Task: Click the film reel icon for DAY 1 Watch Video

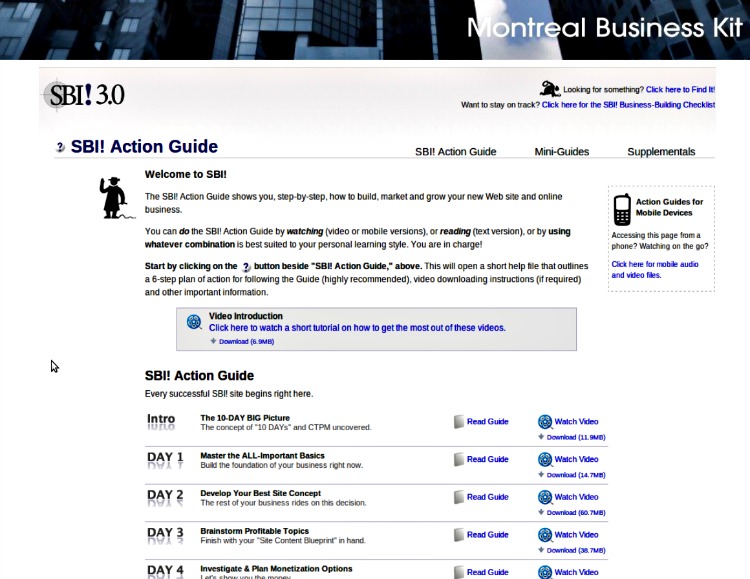Action: (x=545, y=459)
